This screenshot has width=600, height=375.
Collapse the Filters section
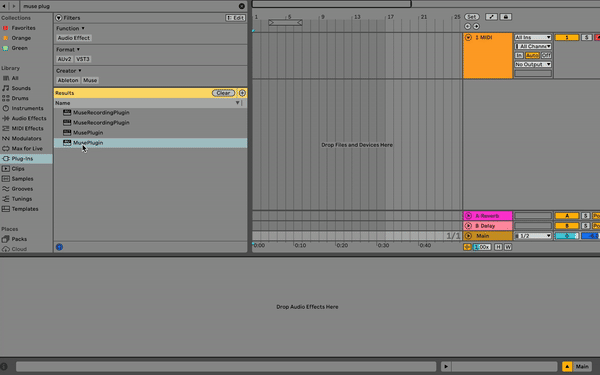[59, 18]
